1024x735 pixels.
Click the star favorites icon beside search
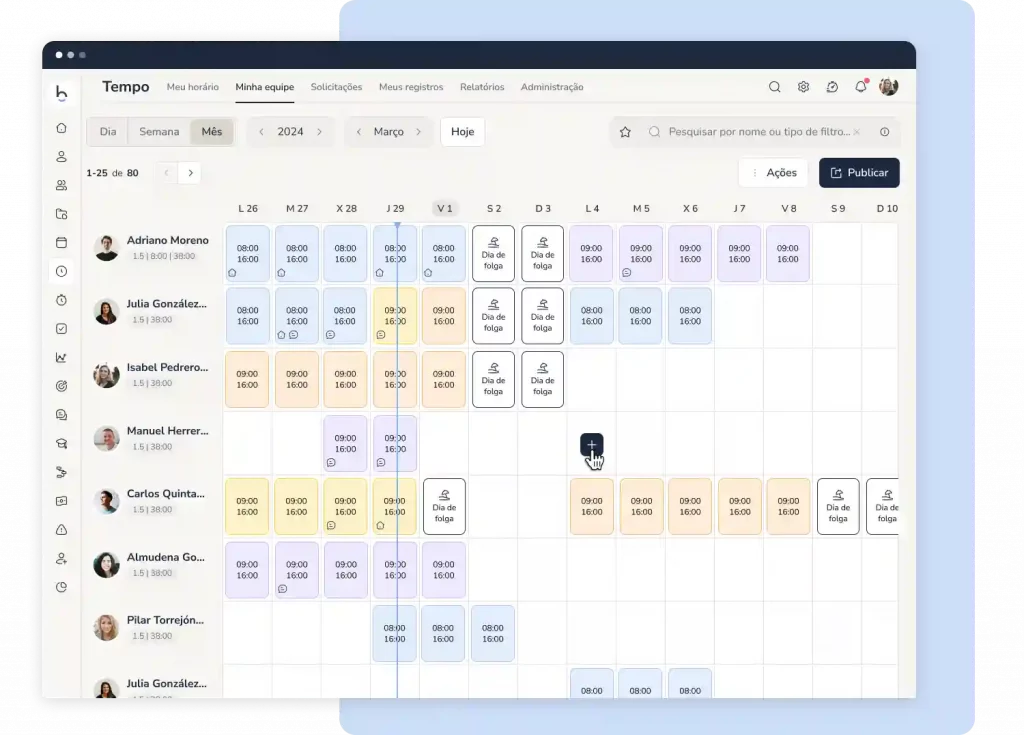625,132
